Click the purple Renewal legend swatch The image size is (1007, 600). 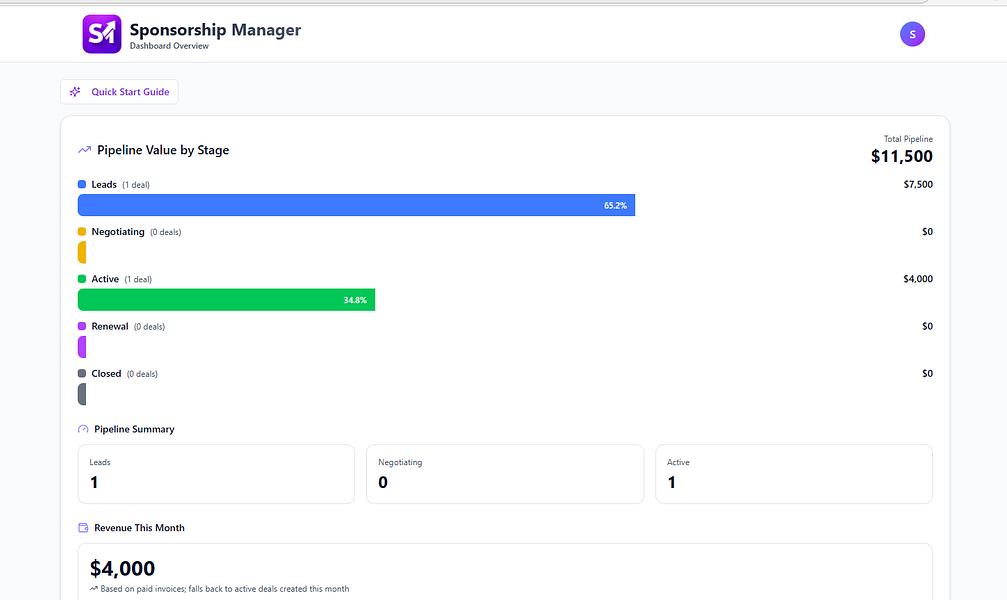coord(82,326)
